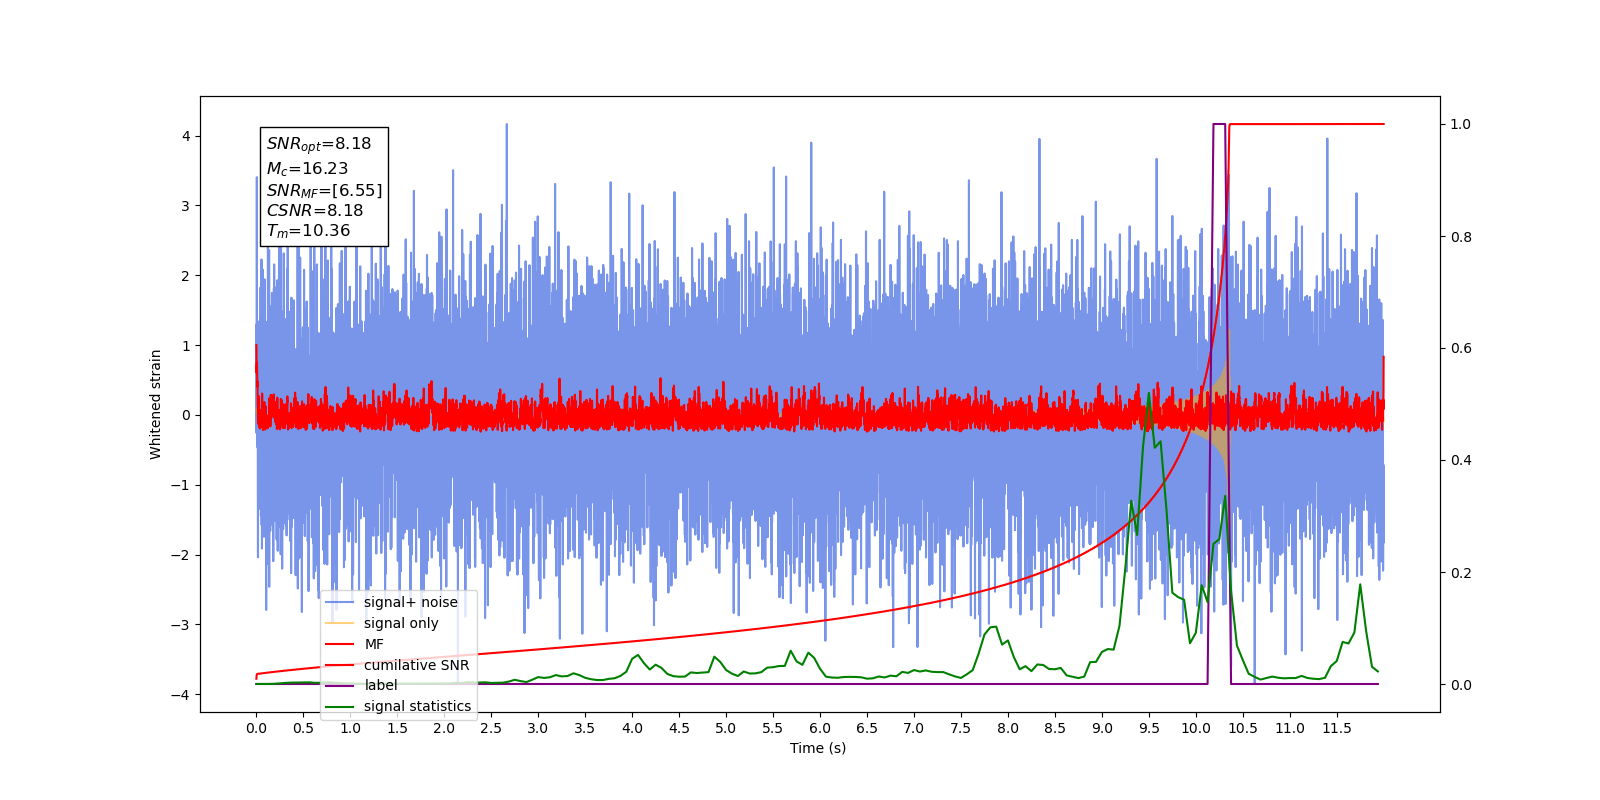The height and width of the screenshot is (800, 1600).
Task: Click the x-axis tick label 10.5
Action: coord(1243,728)
